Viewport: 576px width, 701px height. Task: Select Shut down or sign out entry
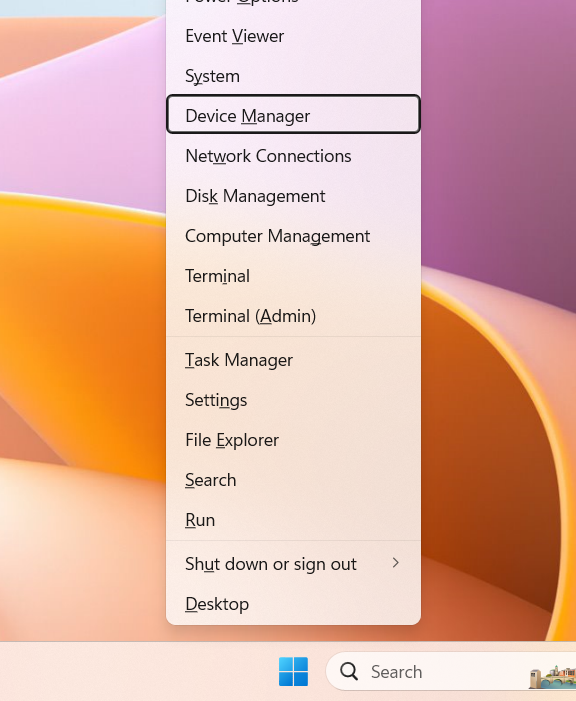tap(293, 564)
